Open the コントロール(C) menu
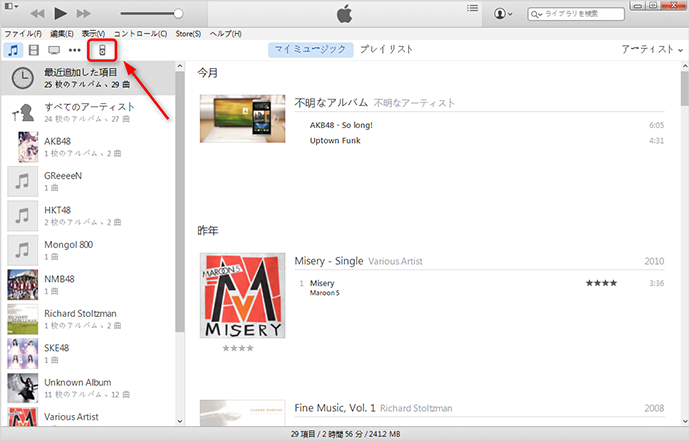 click(140, 34)
